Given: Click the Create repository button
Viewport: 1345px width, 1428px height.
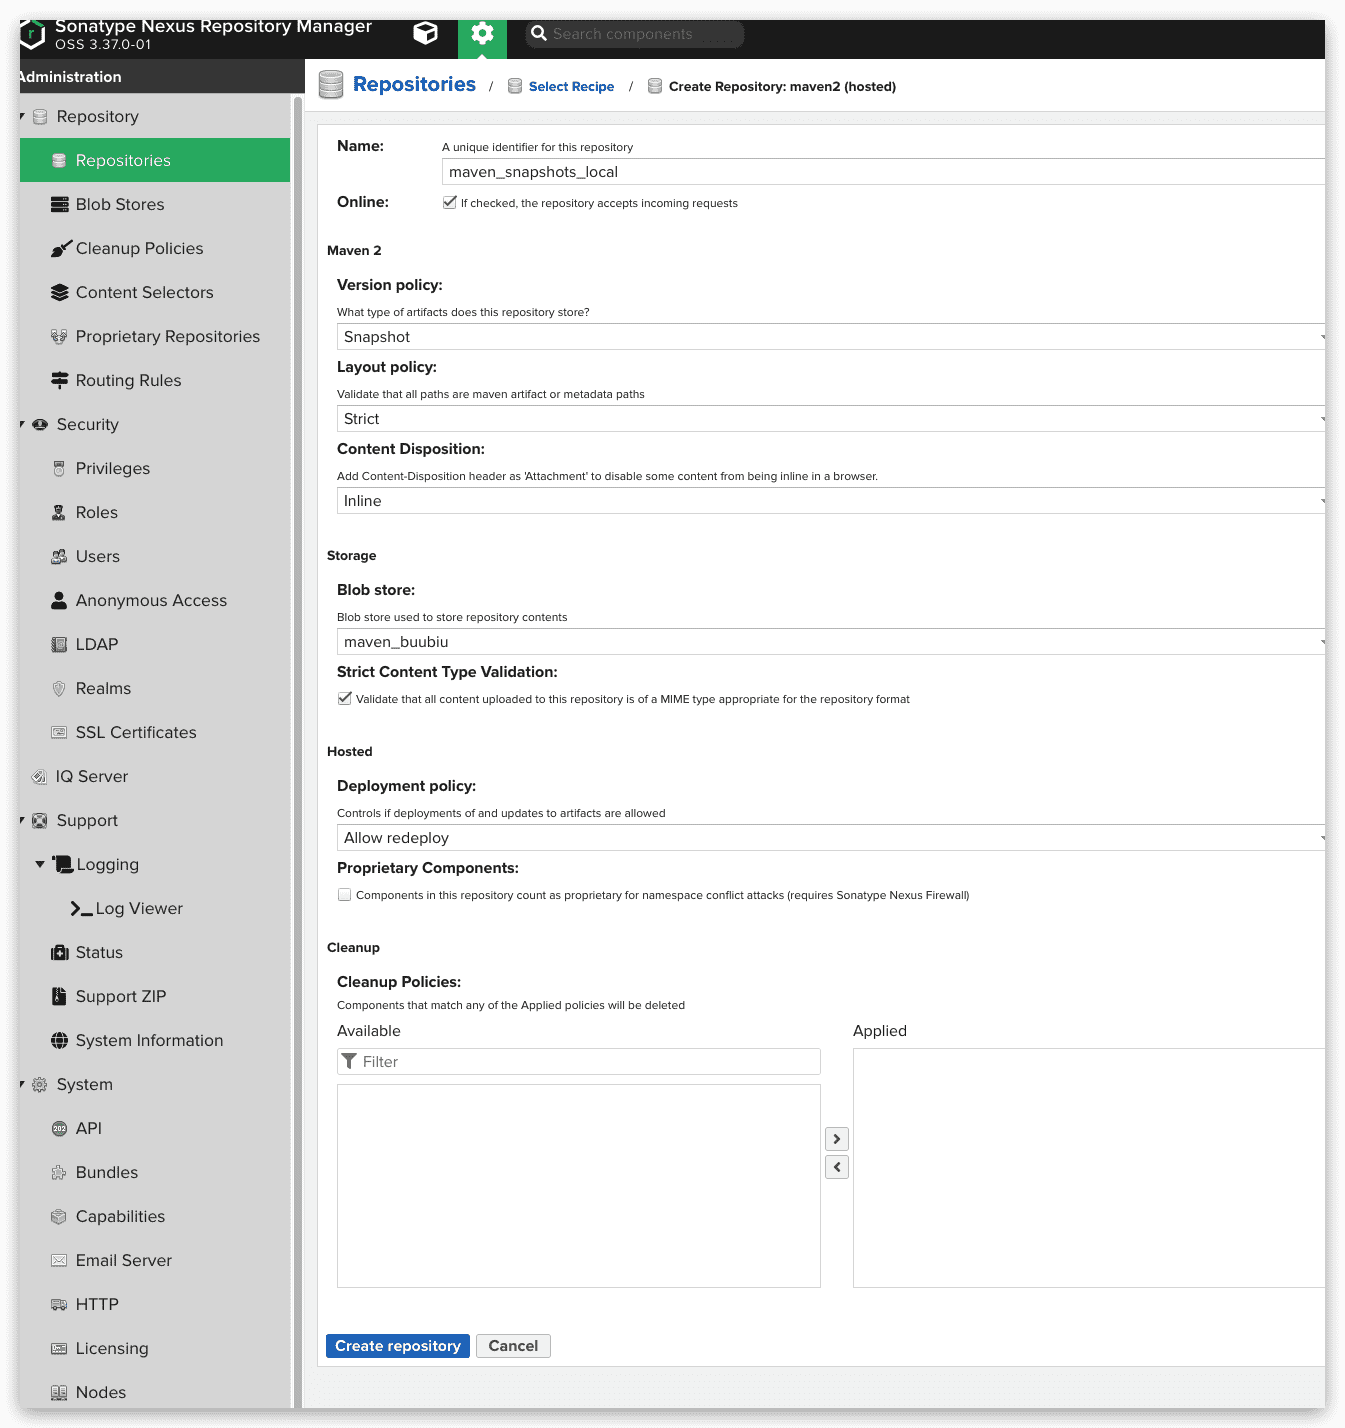Looking at the screenshot, I should click(x=397, y=1346).
